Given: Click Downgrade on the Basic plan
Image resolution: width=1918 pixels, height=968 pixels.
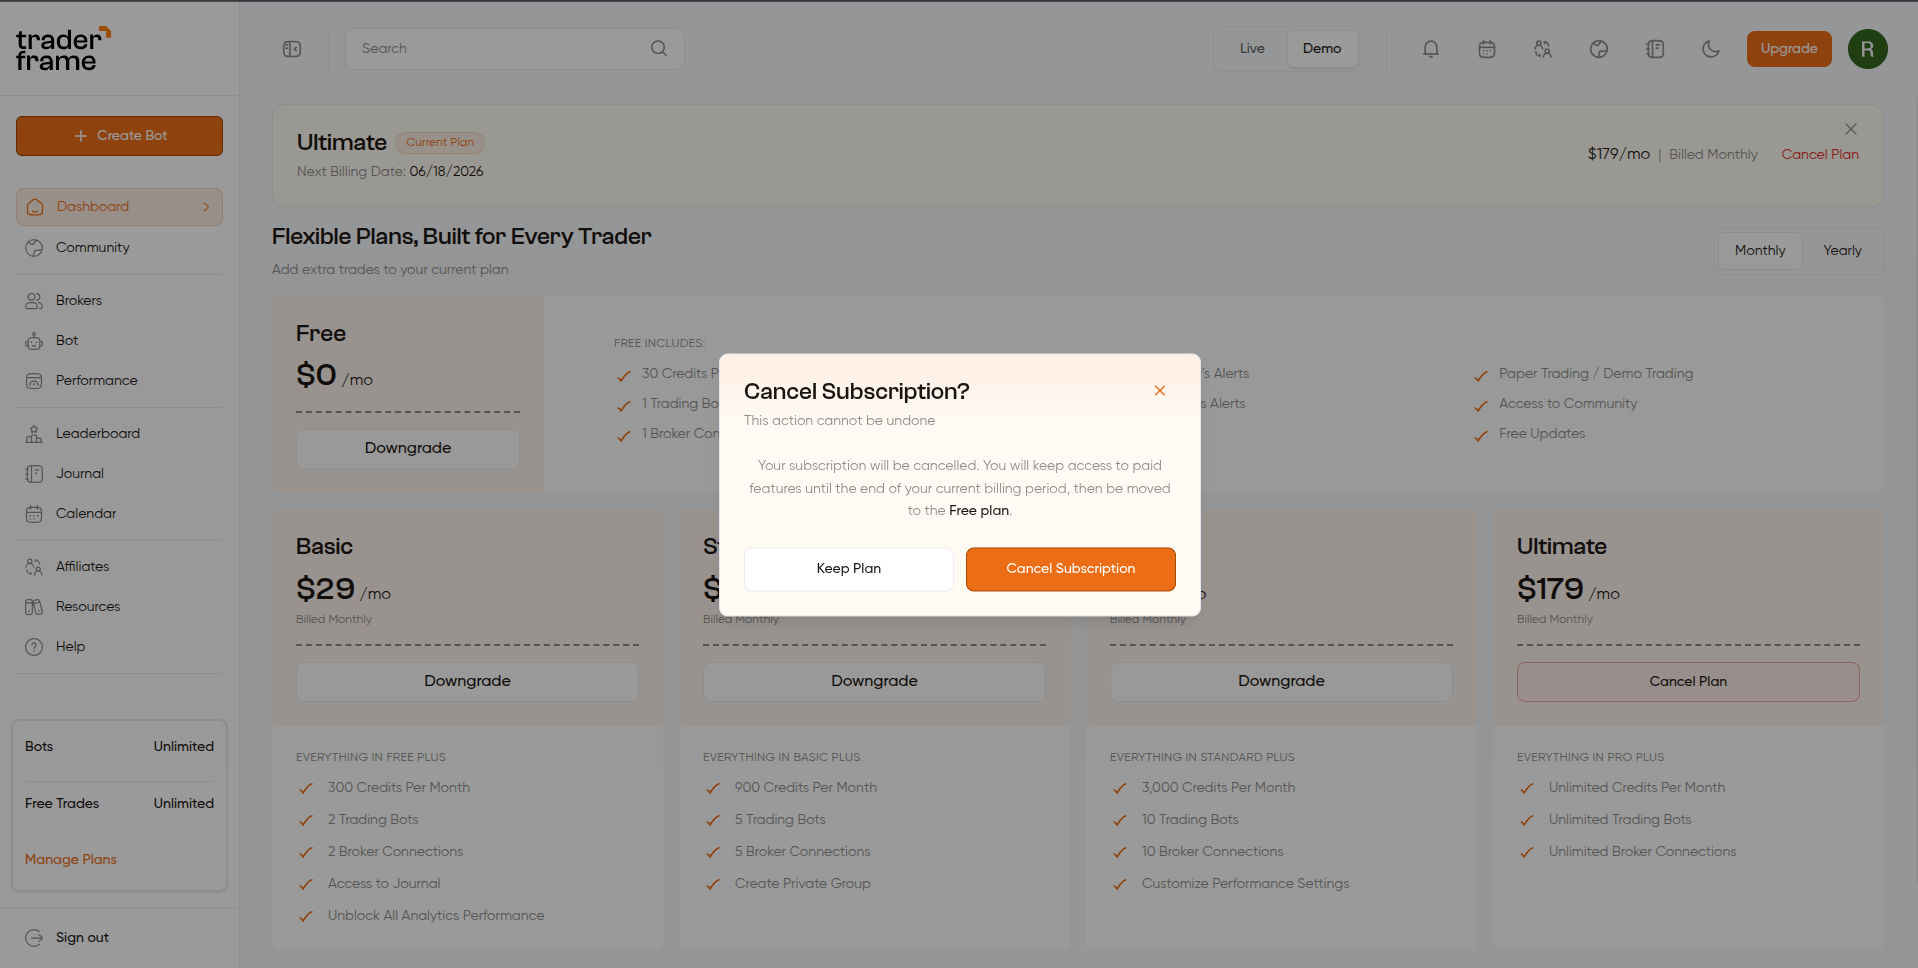Looking at the screenshot, I should tap(467, 682).
